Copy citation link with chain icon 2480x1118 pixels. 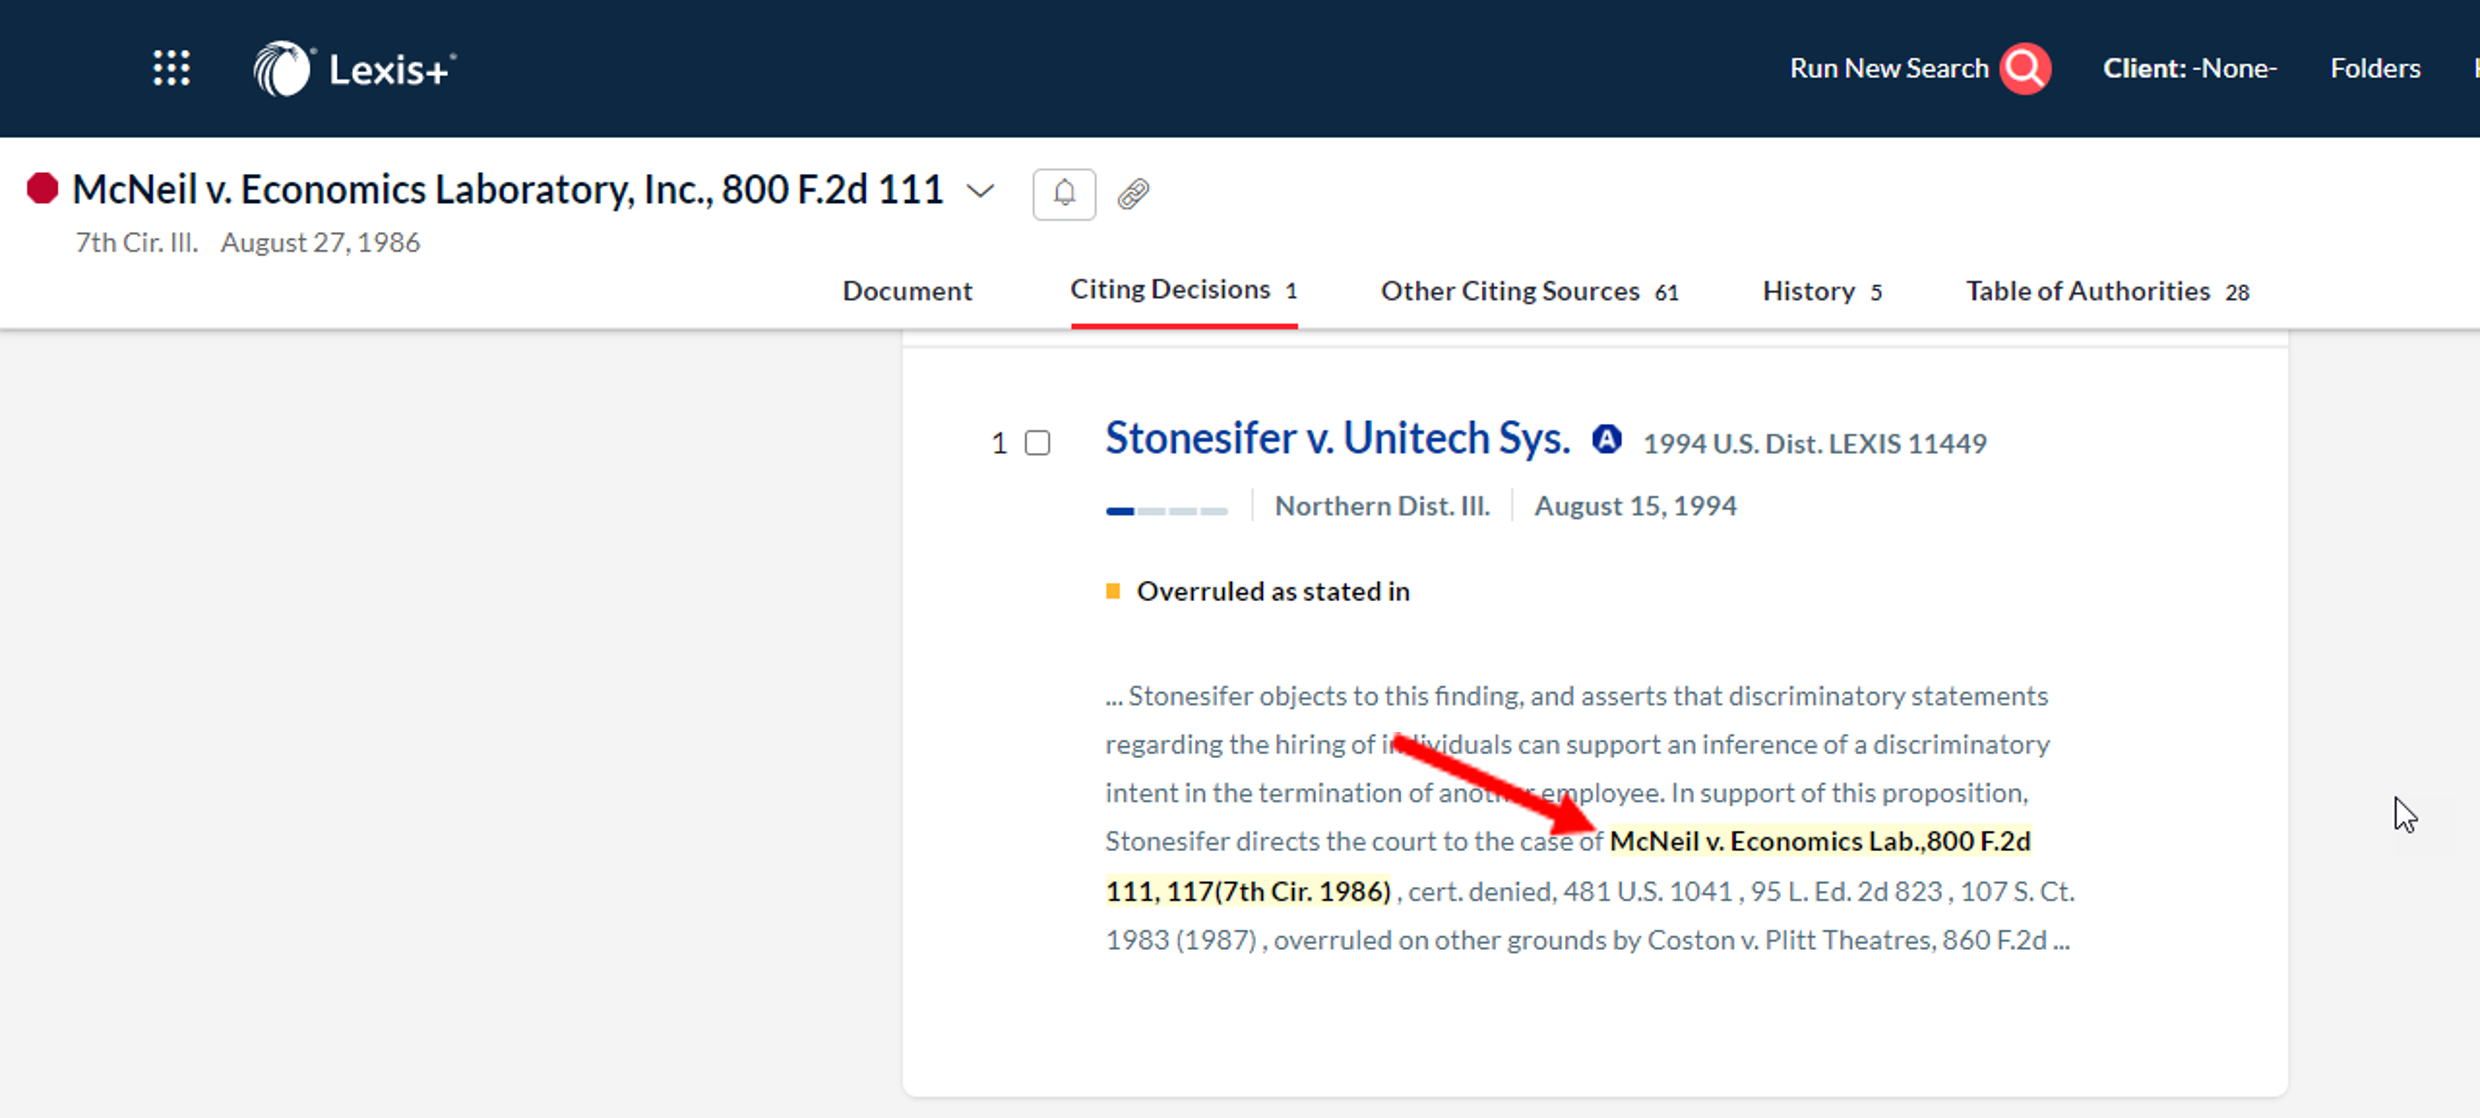(x=1133, y=193)
